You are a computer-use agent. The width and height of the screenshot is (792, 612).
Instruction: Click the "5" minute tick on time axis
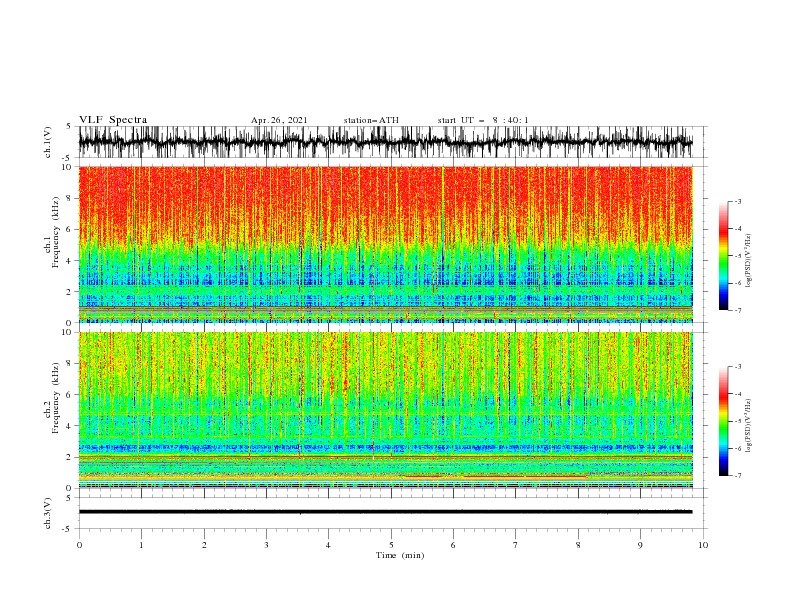click(x=391, y=545)
